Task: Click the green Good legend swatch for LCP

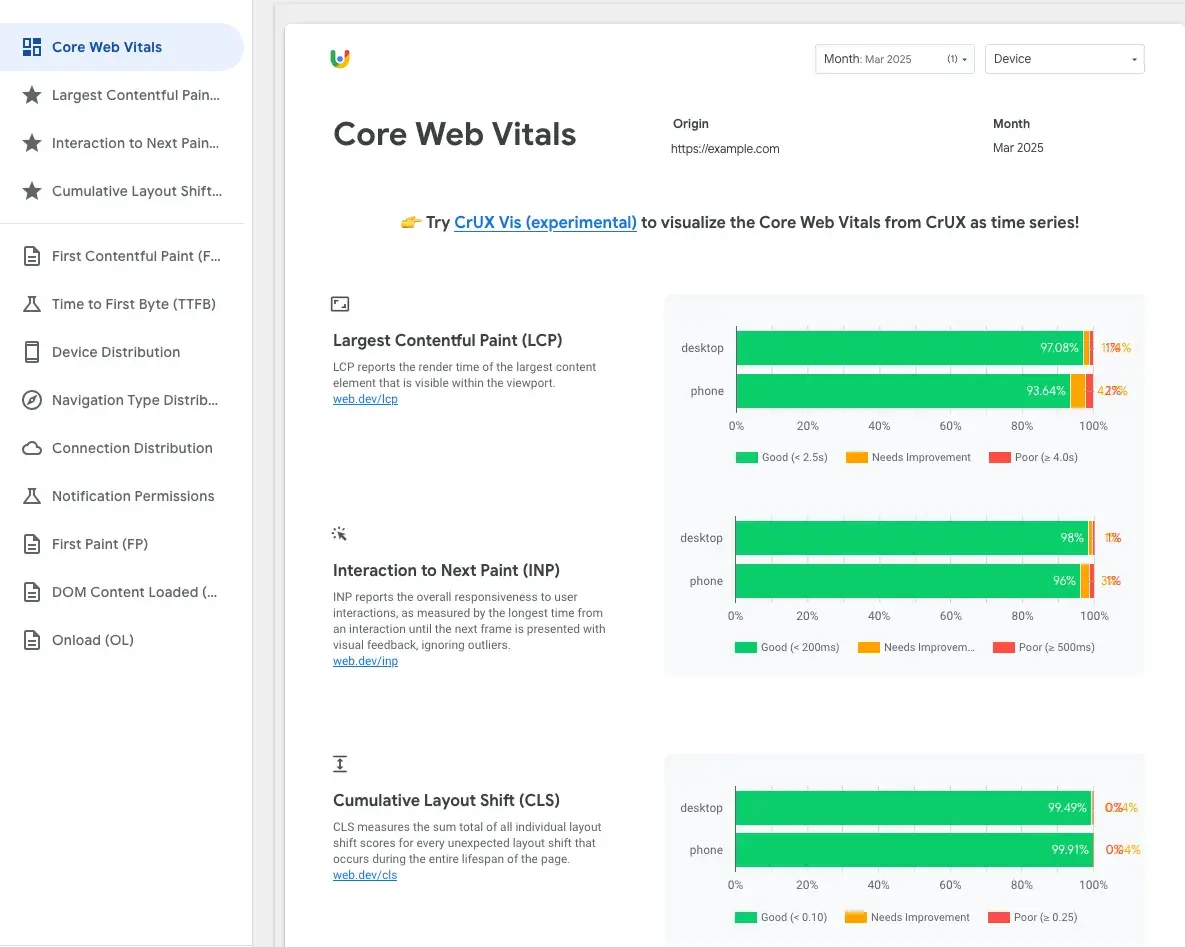Action: tap(747, 457)
